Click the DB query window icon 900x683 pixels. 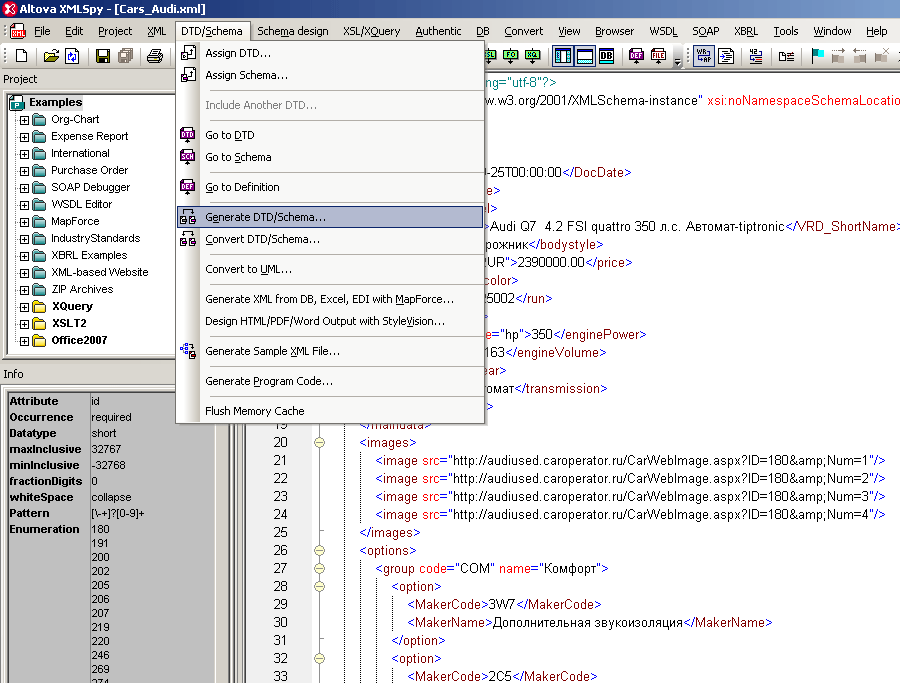click(x=606, y=56)
